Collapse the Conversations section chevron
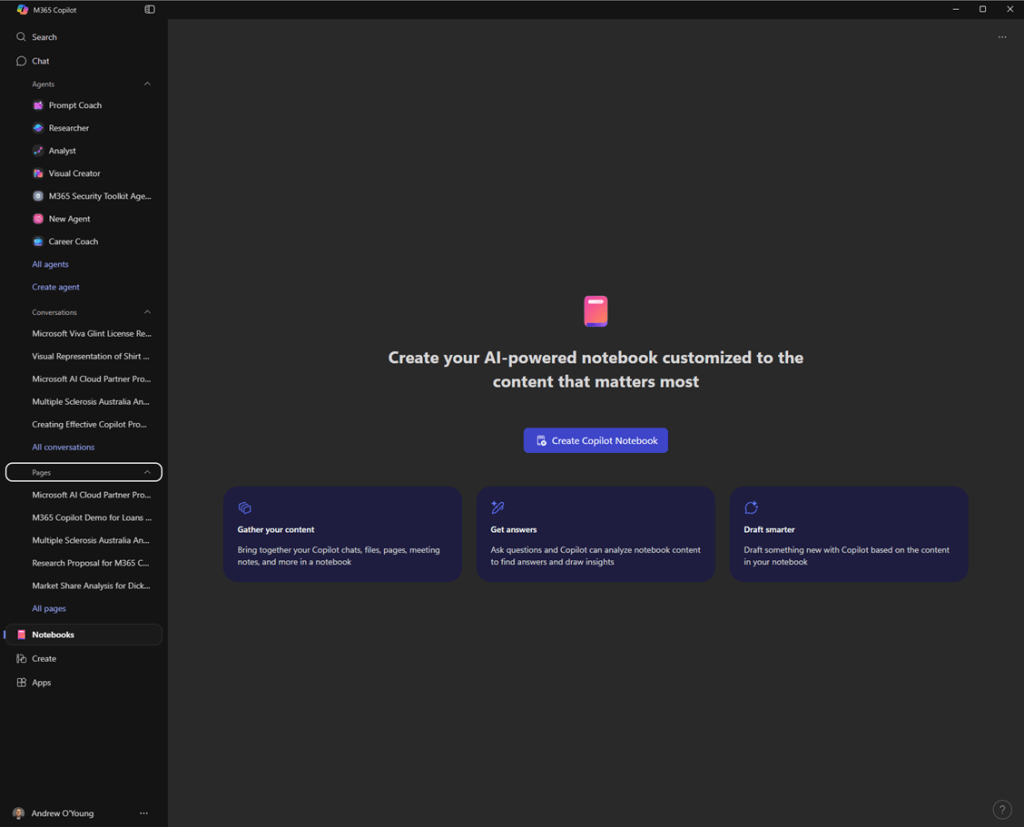 coord(148,312)
